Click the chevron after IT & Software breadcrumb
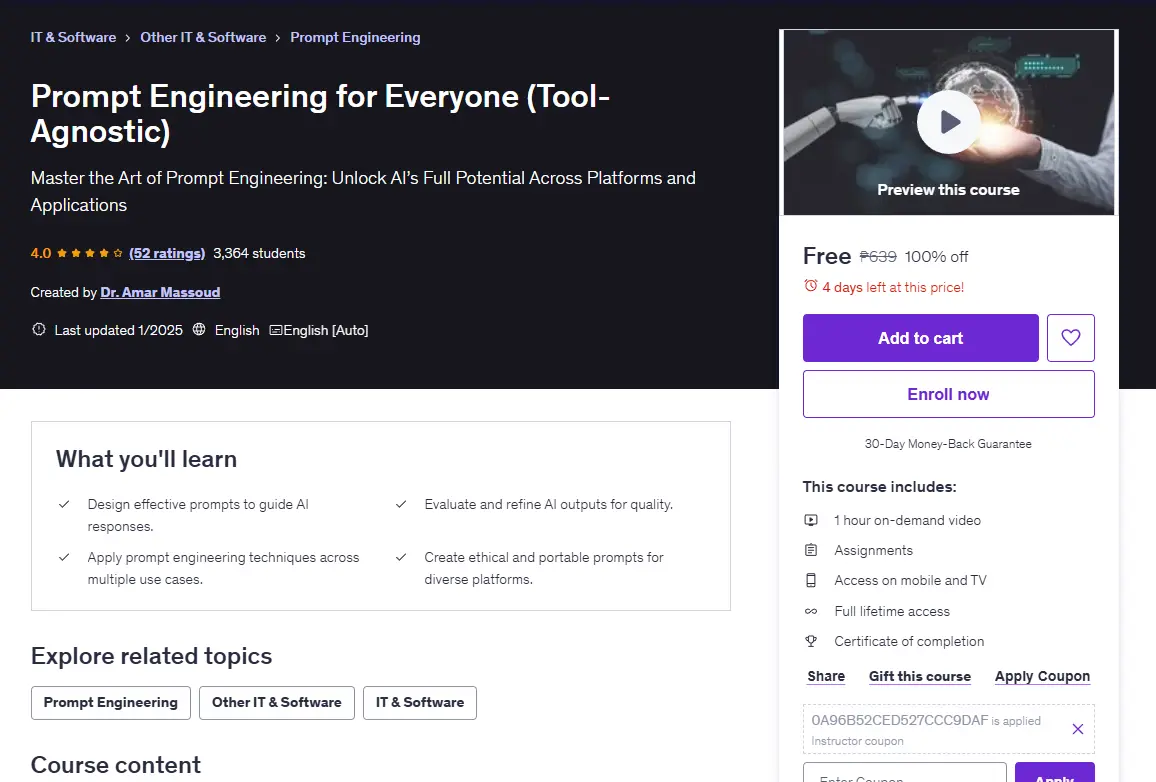 click(x=128, y=38)
